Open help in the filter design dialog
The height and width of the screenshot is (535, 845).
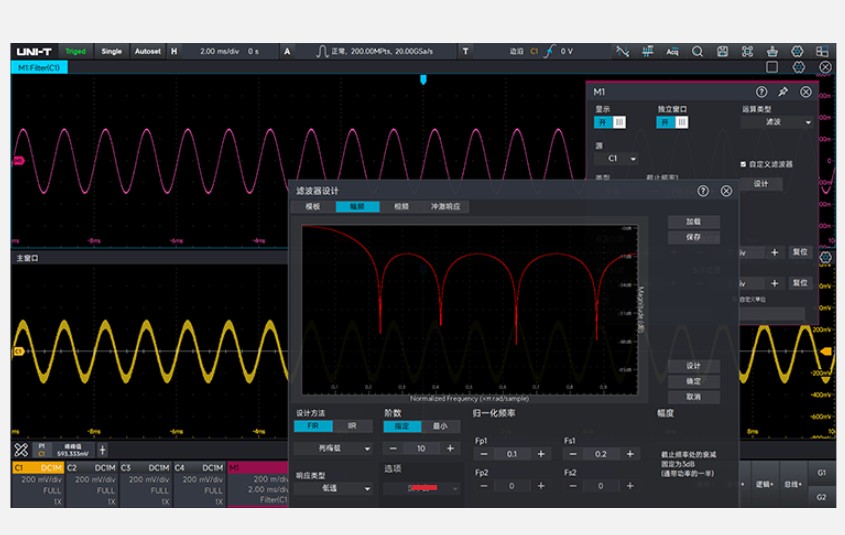click(703, 191)
